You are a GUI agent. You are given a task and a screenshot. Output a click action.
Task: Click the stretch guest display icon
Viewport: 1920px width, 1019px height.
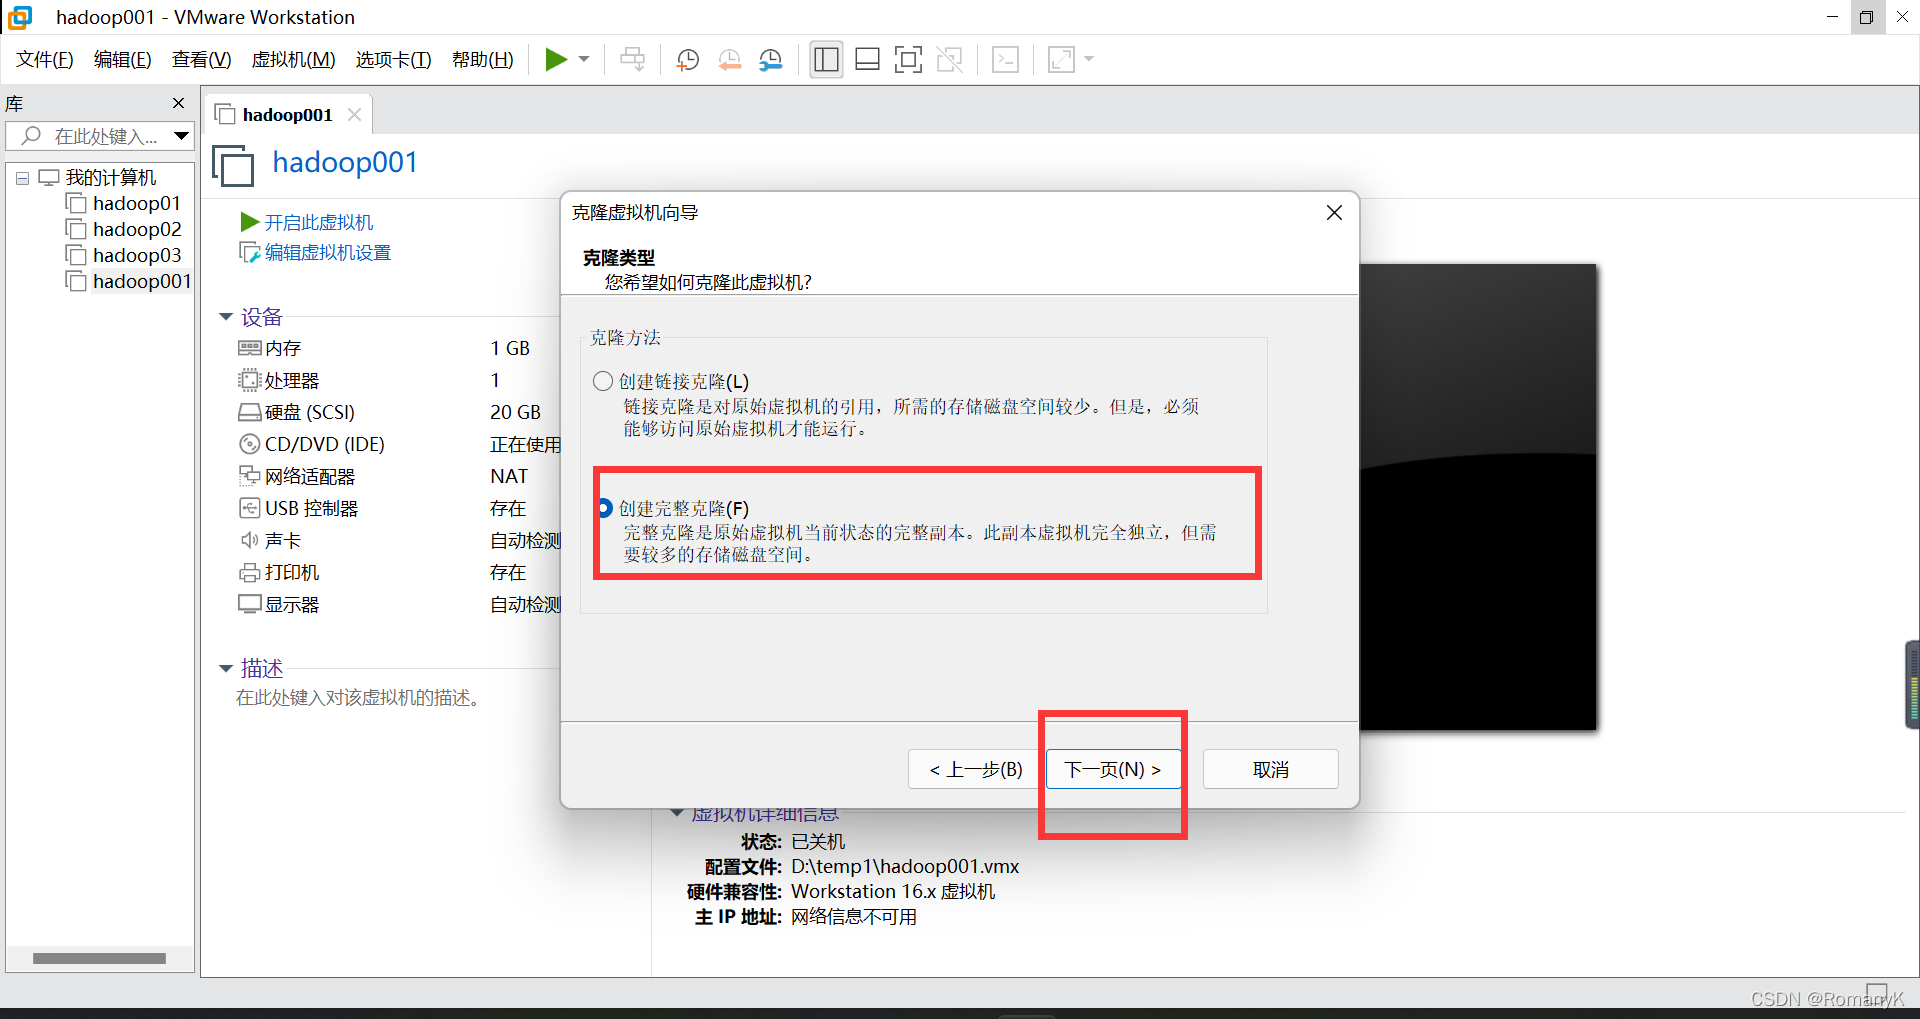coord(1061,60)
